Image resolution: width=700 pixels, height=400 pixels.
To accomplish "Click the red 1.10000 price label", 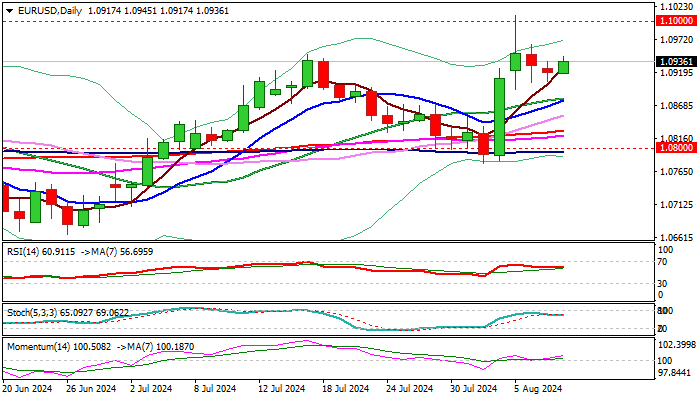I will point(678,21).
